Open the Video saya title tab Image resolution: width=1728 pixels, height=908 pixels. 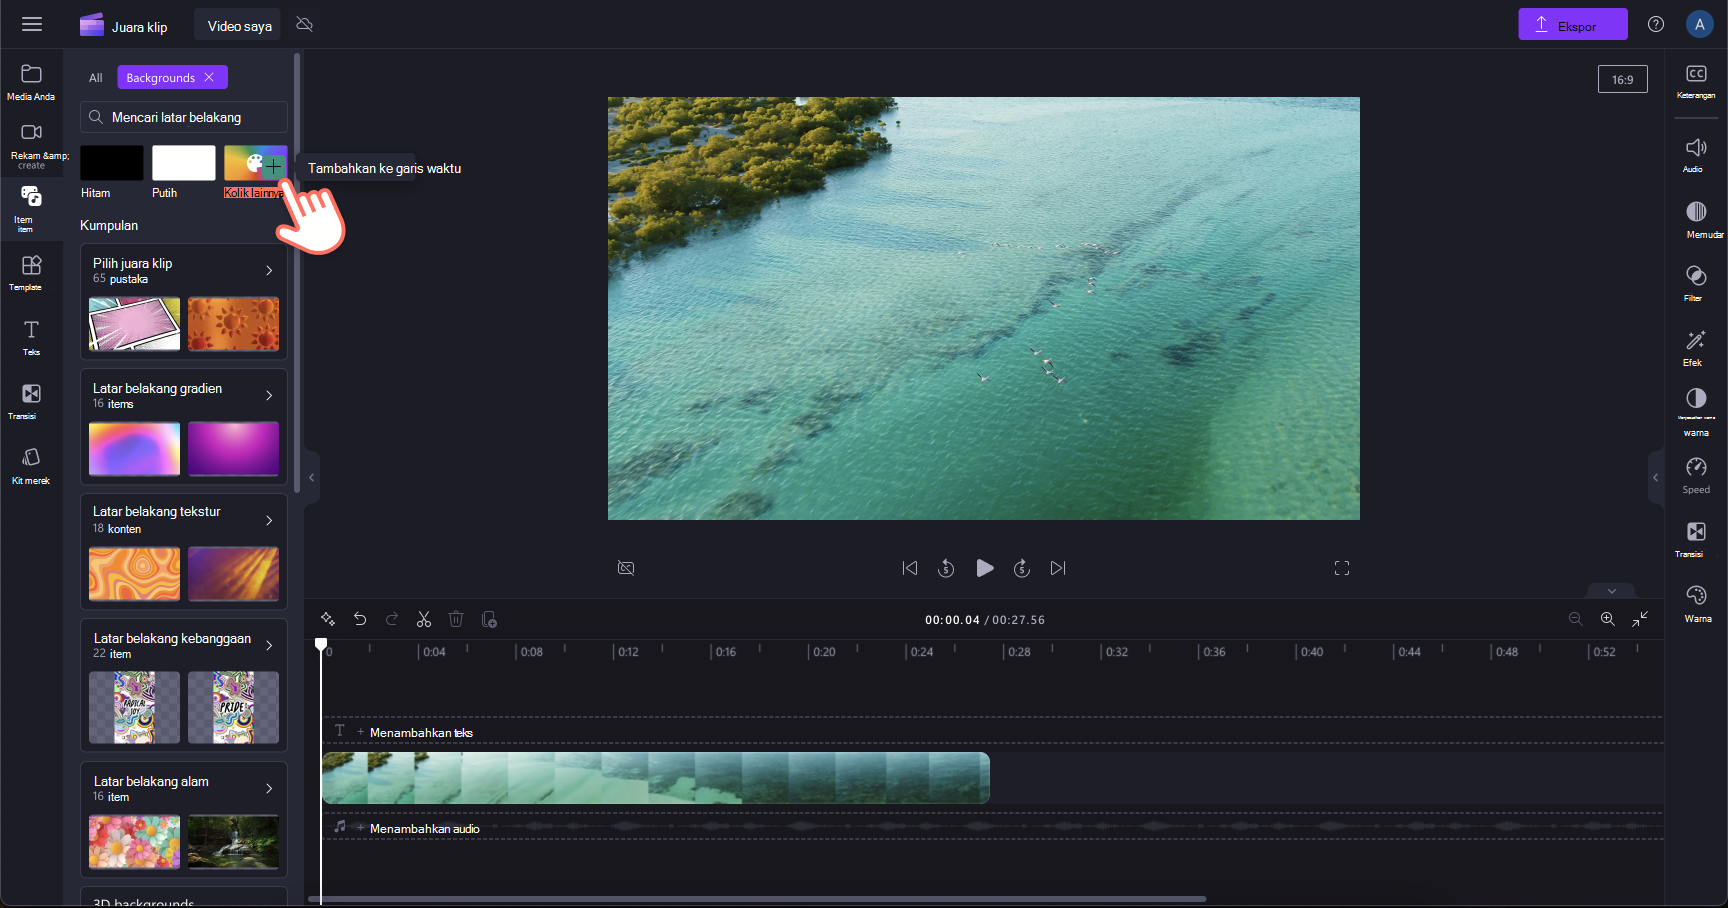[x=240, y=26]
